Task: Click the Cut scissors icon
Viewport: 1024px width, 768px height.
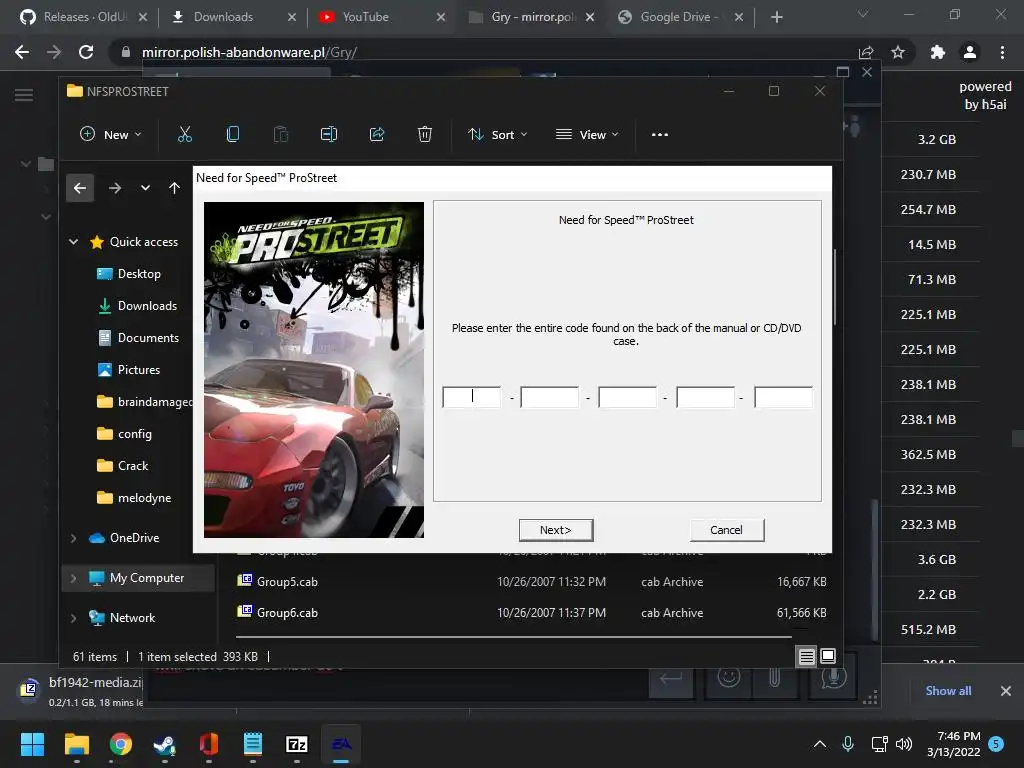Action: coord(185,135)
